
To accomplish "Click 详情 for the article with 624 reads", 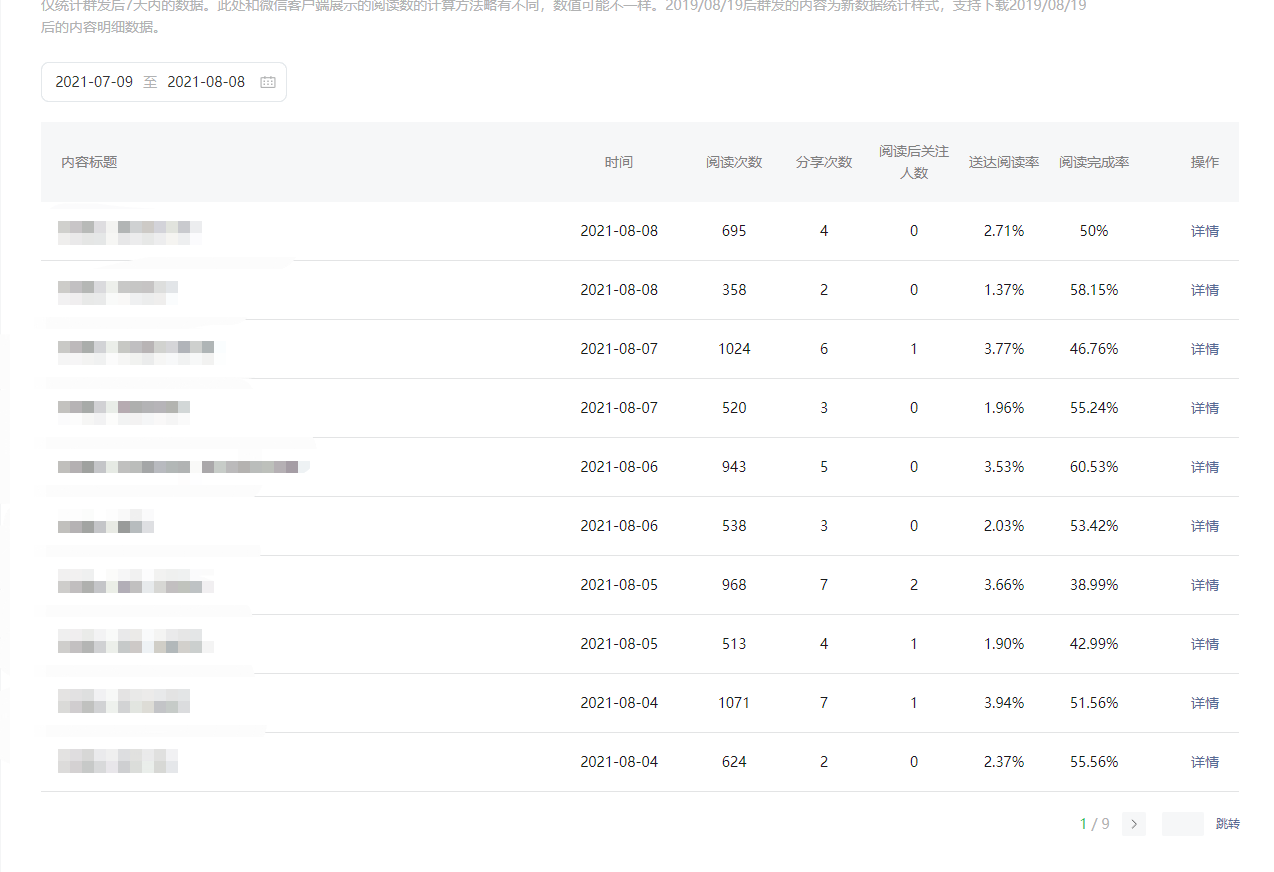I will (1204, 762).
